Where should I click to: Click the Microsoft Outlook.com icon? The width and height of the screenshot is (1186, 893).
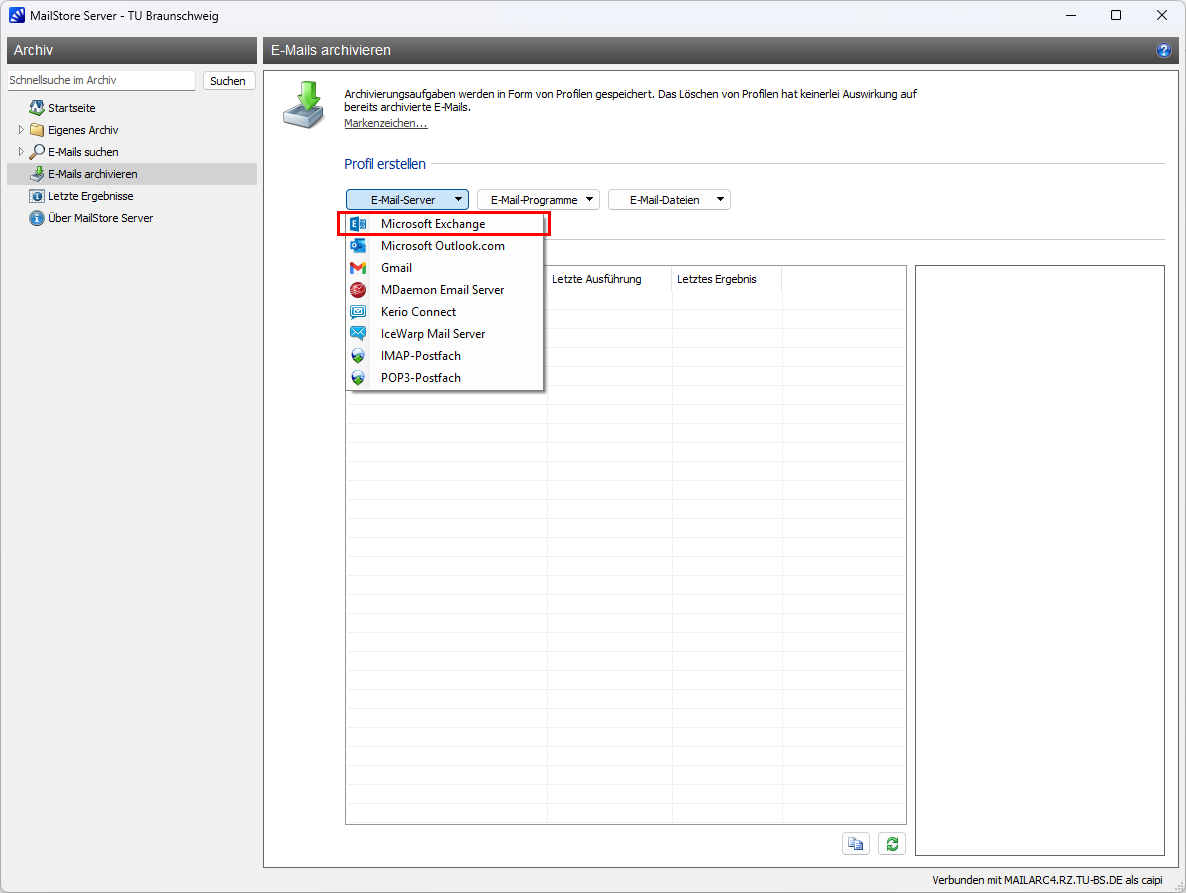tap(358, 246)
